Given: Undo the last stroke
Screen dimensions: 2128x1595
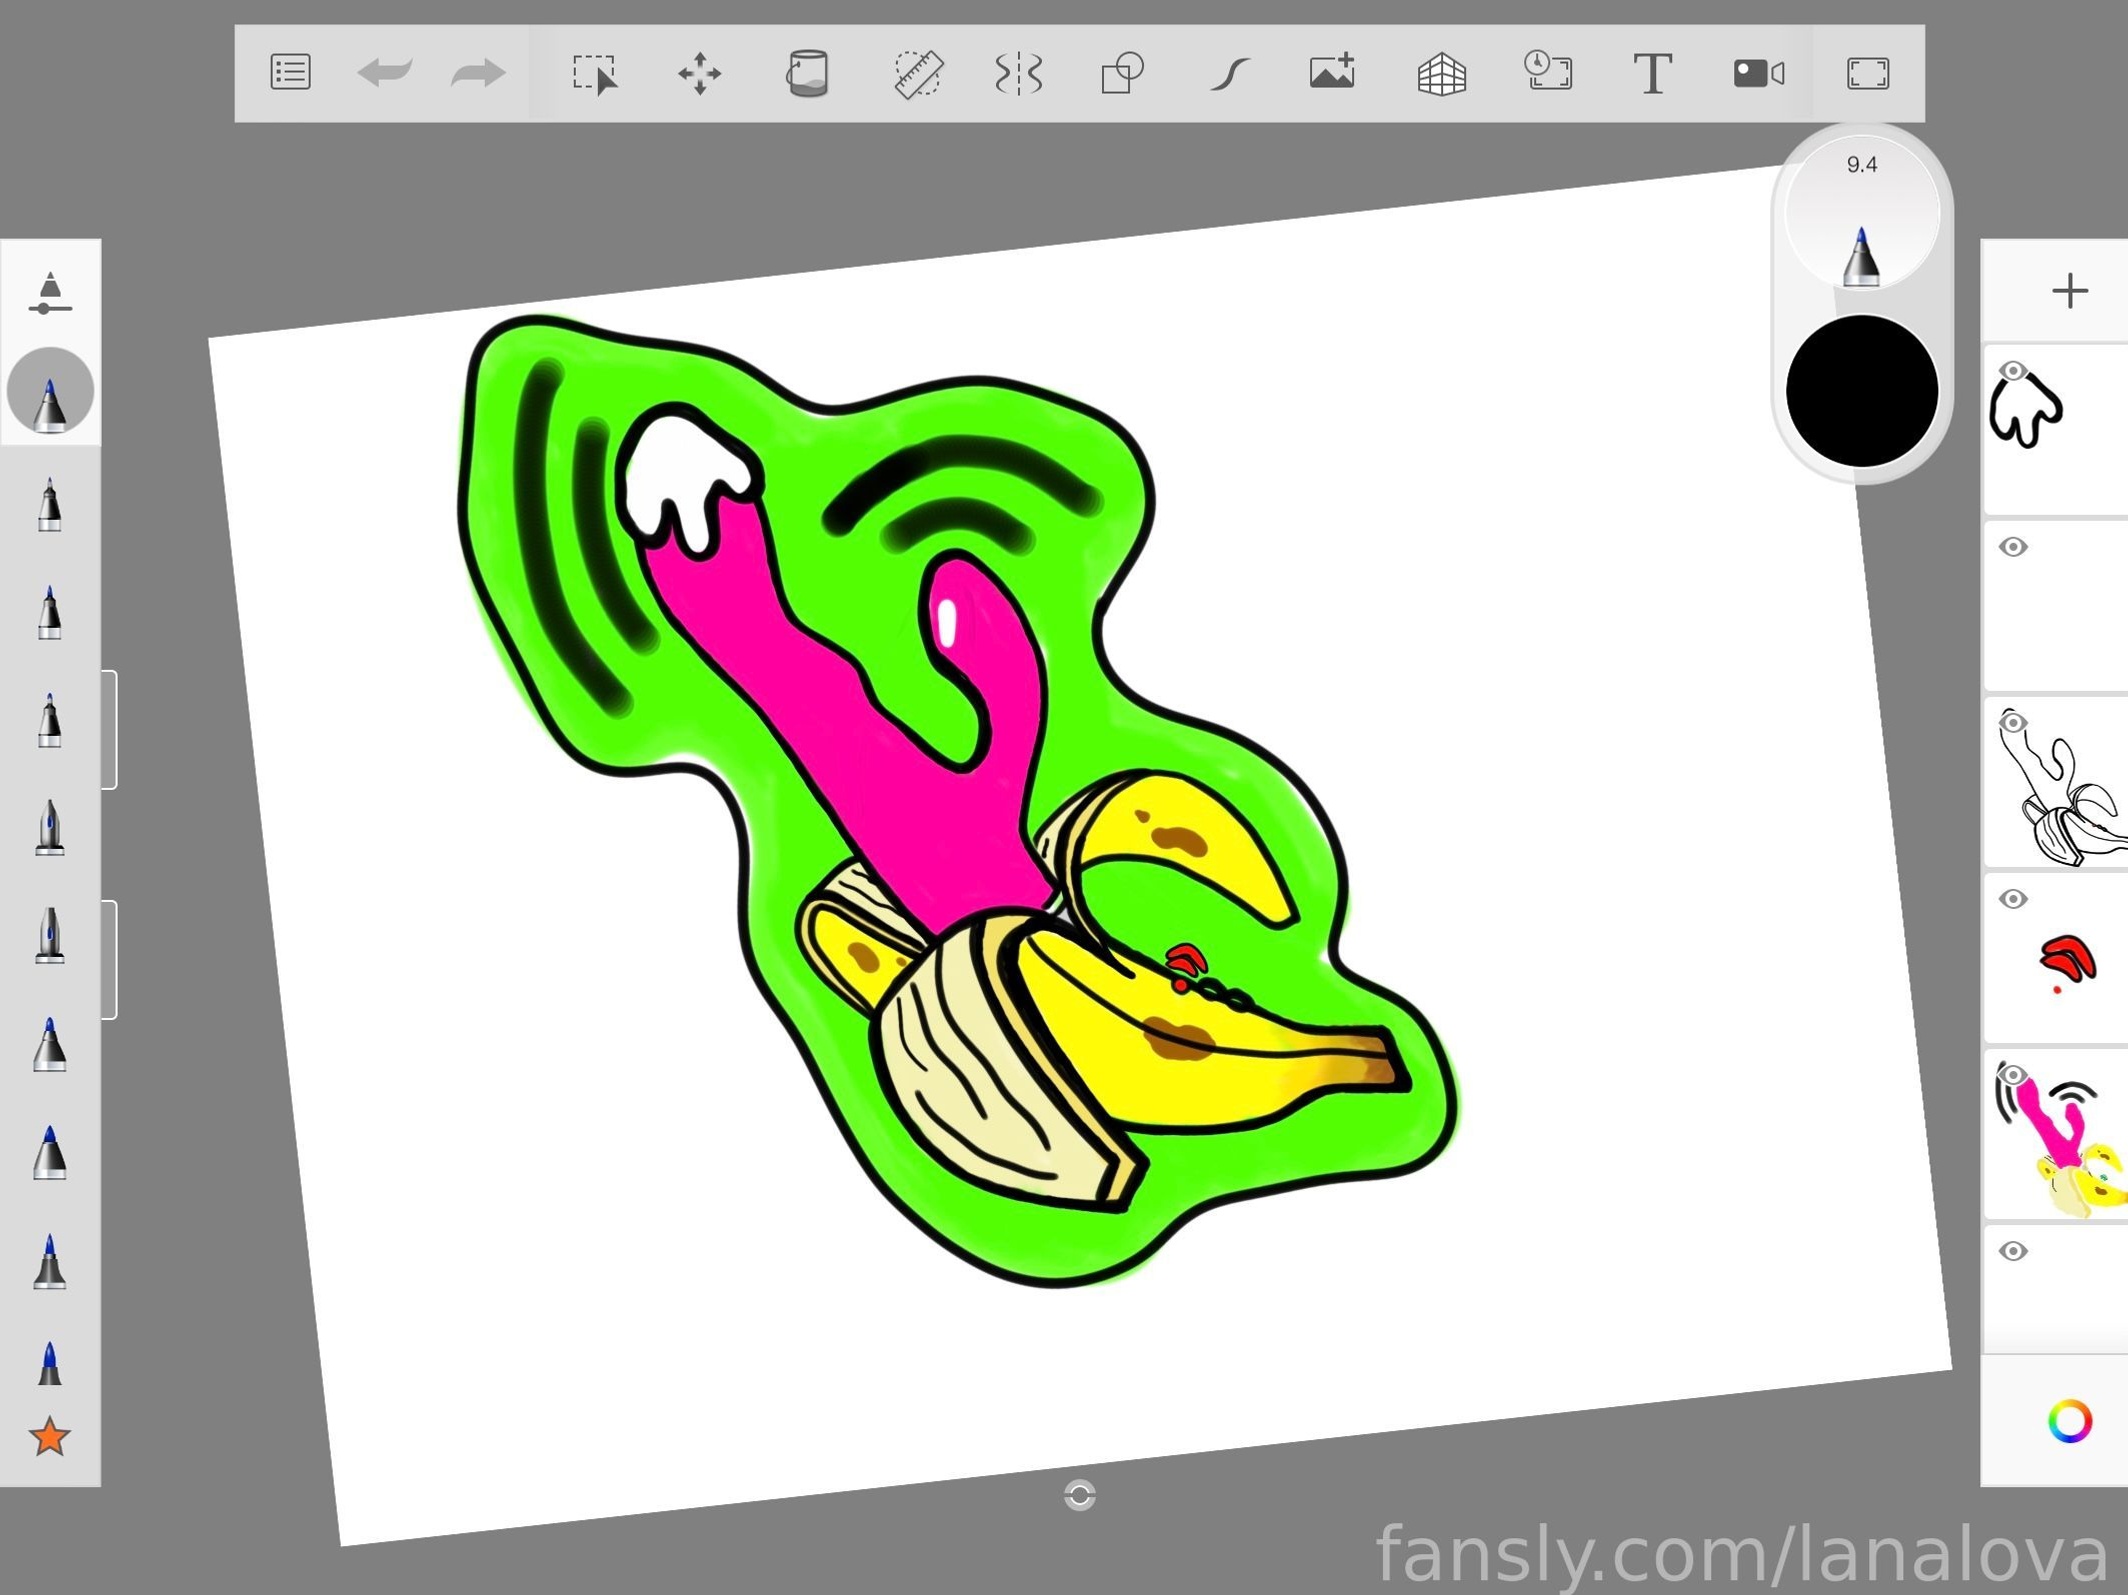Looking at the screenshot, I should coord(385,73).
